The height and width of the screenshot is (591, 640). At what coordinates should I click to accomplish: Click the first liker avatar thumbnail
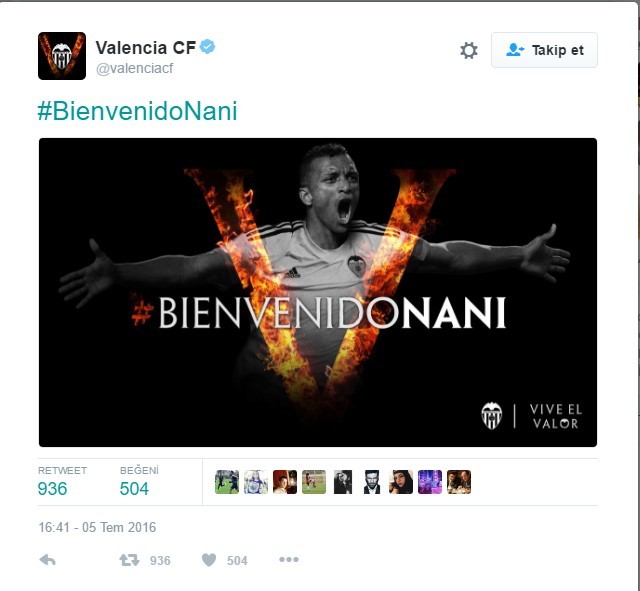(x=227, y=482)
